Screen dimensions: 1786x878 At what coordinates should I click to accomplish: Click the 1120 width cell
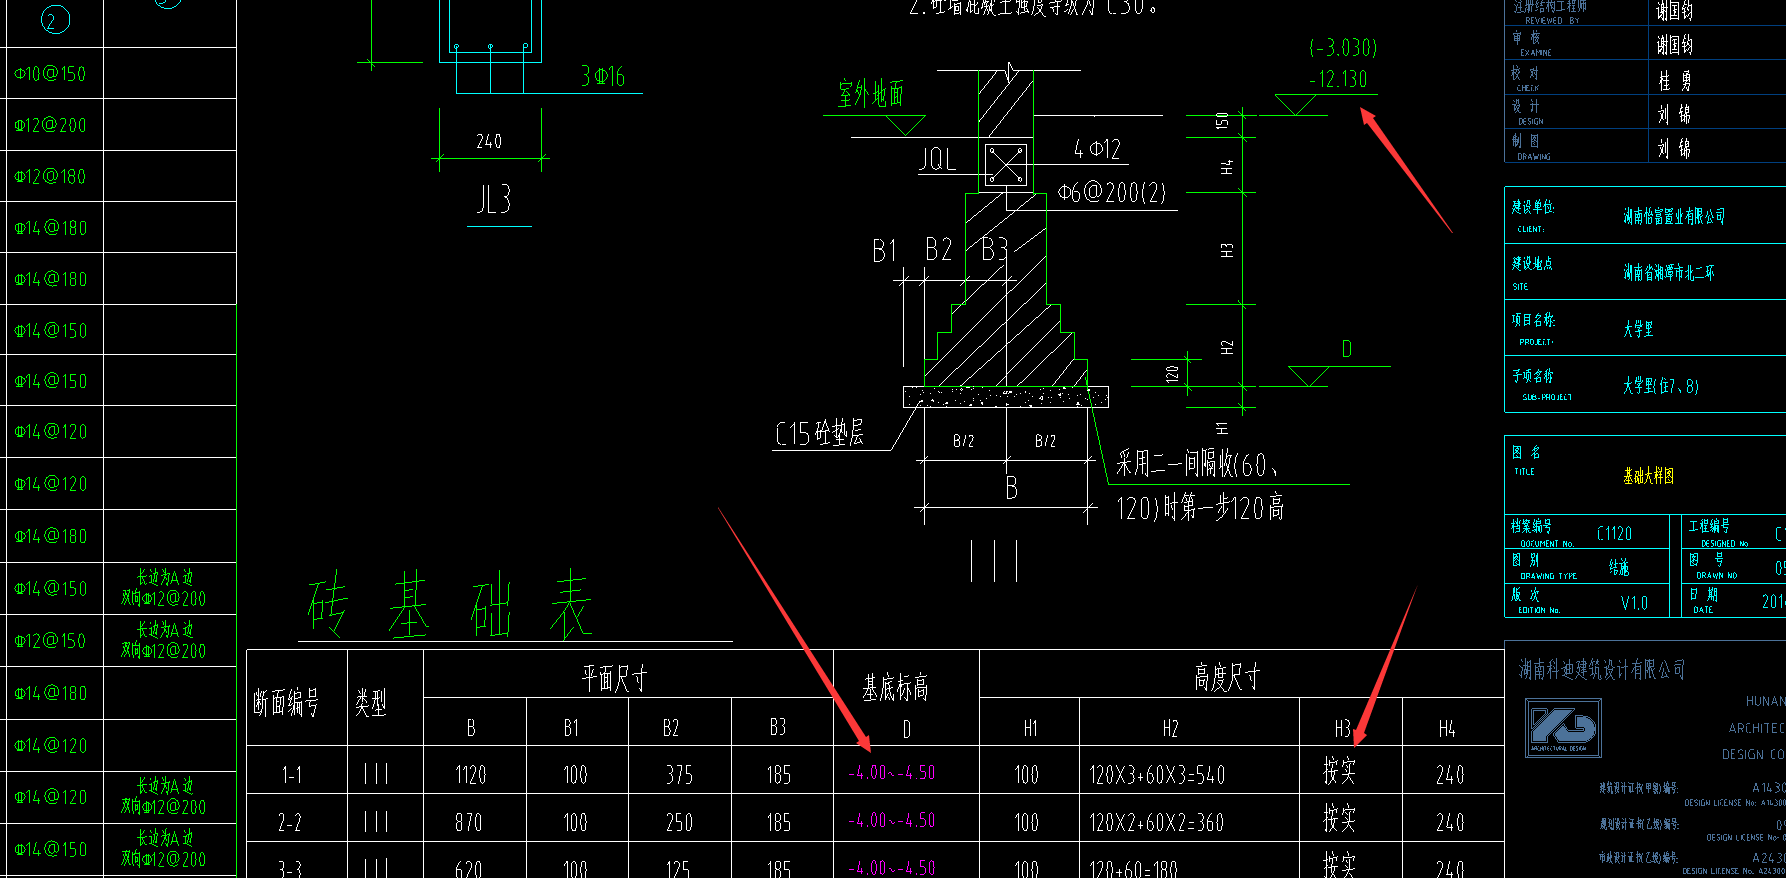click(x=470, y=775)
